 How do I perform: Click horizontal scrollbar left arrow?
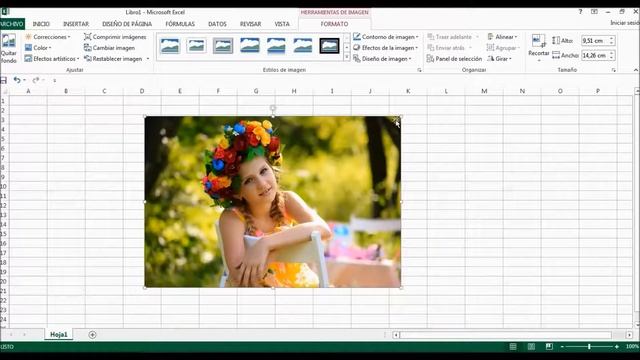point(396,335)
